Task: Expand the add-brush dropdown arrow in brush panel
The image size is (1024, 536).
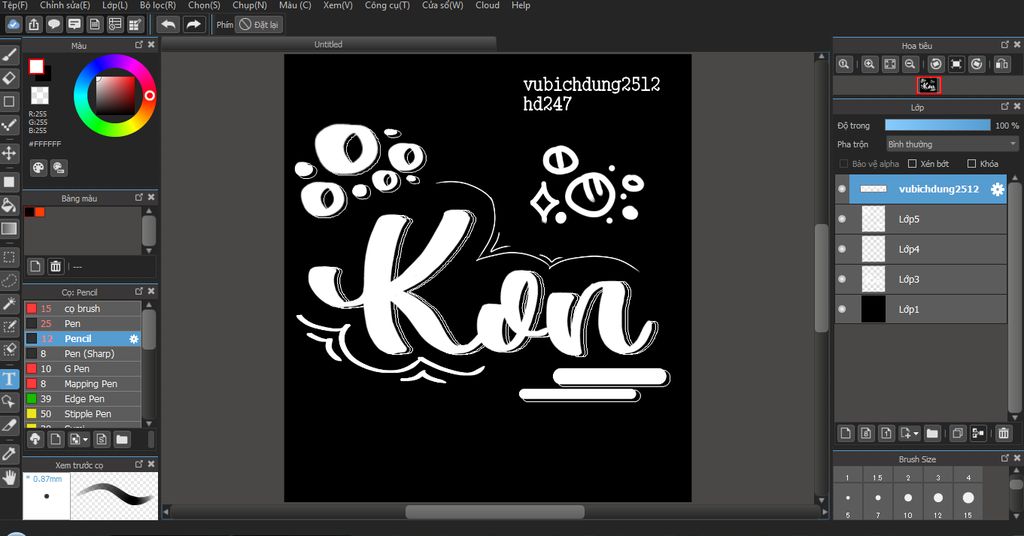Action: 86,439
